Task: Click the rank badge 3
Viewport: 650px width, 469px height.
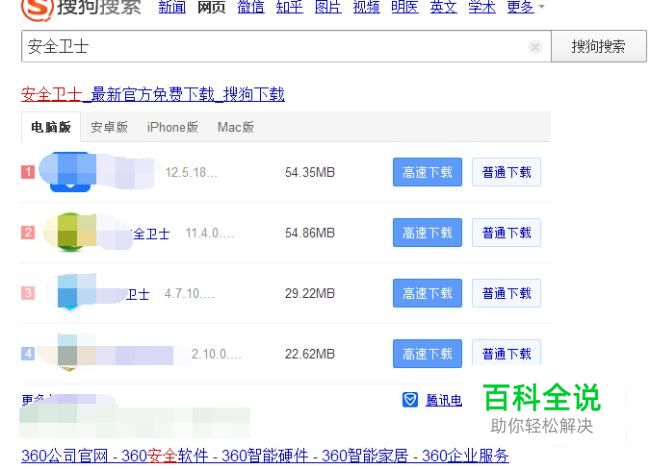Action: pos(28,293)
